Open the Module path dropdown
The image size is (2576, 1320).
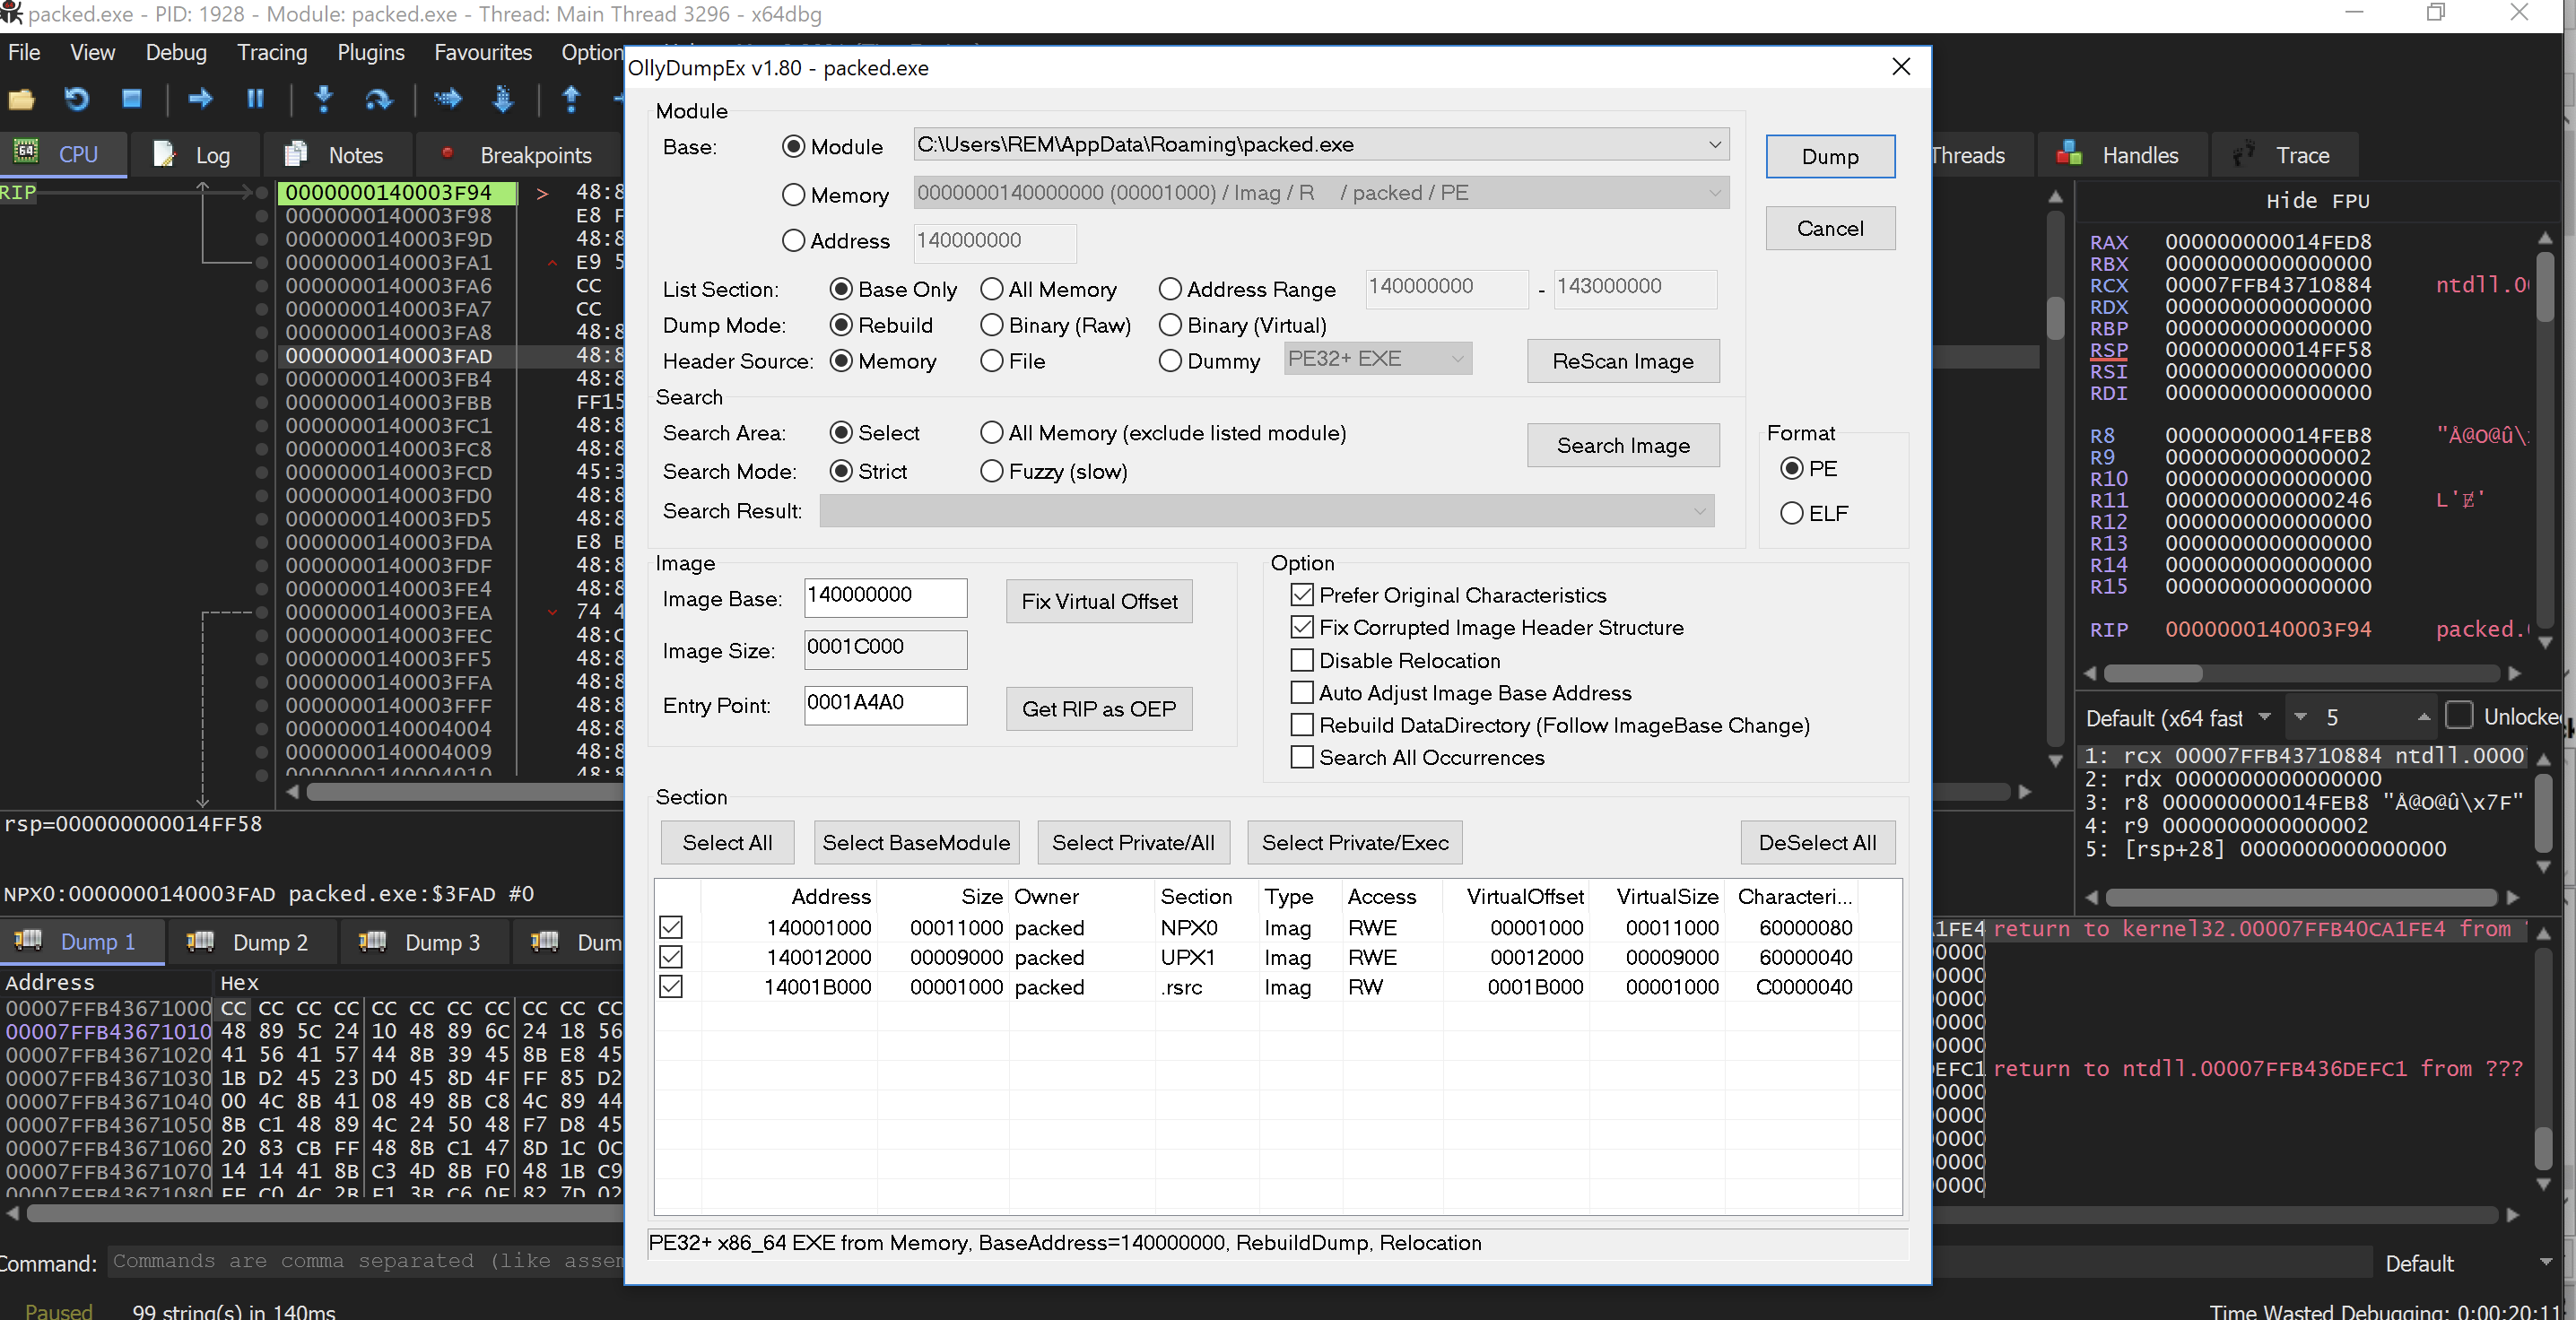click(1714, 144)
